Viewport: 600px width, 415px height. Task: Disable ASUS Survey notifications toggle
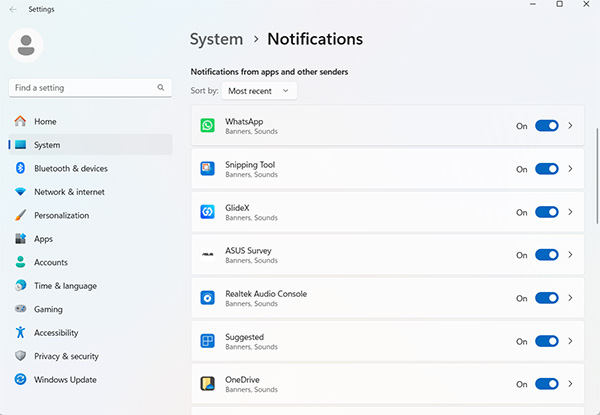point(546,255)
